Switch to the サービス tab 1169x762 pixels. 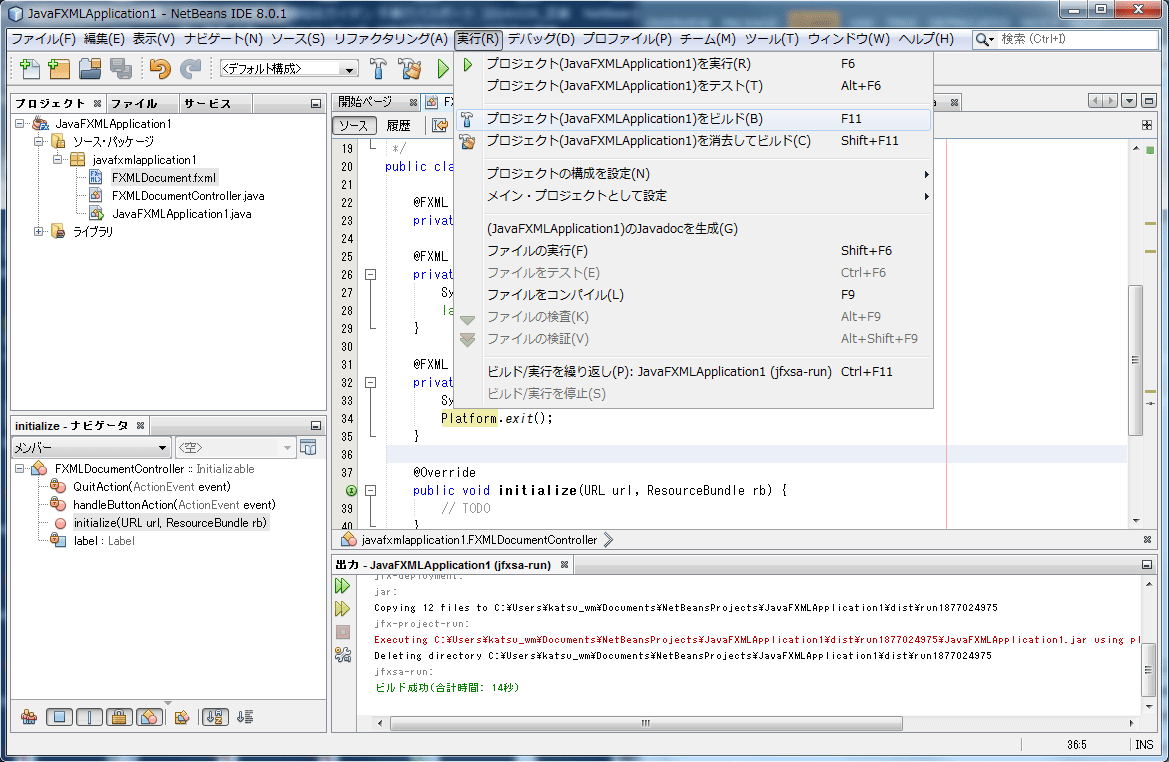tap(215, 104)
